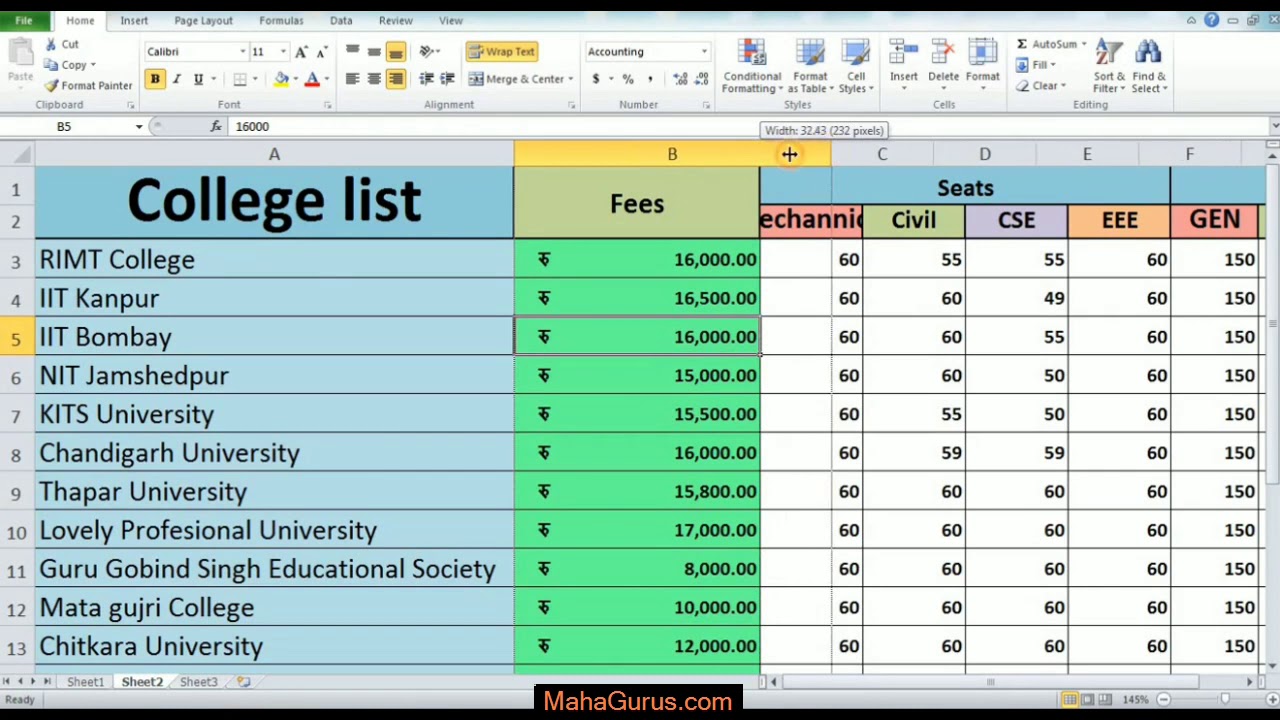
Task: Switch to the Formulas tab
Action: (x=281, y=20)
